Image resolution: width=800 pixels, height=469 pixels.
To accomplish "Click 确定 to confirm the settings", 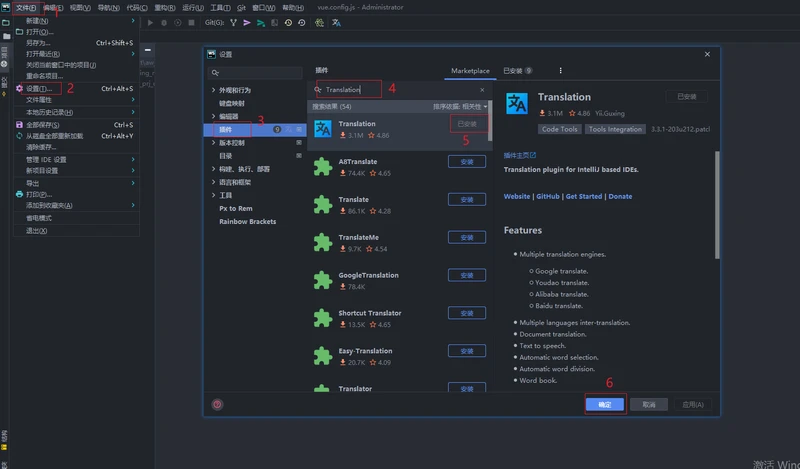I will [x=605, y=404].
